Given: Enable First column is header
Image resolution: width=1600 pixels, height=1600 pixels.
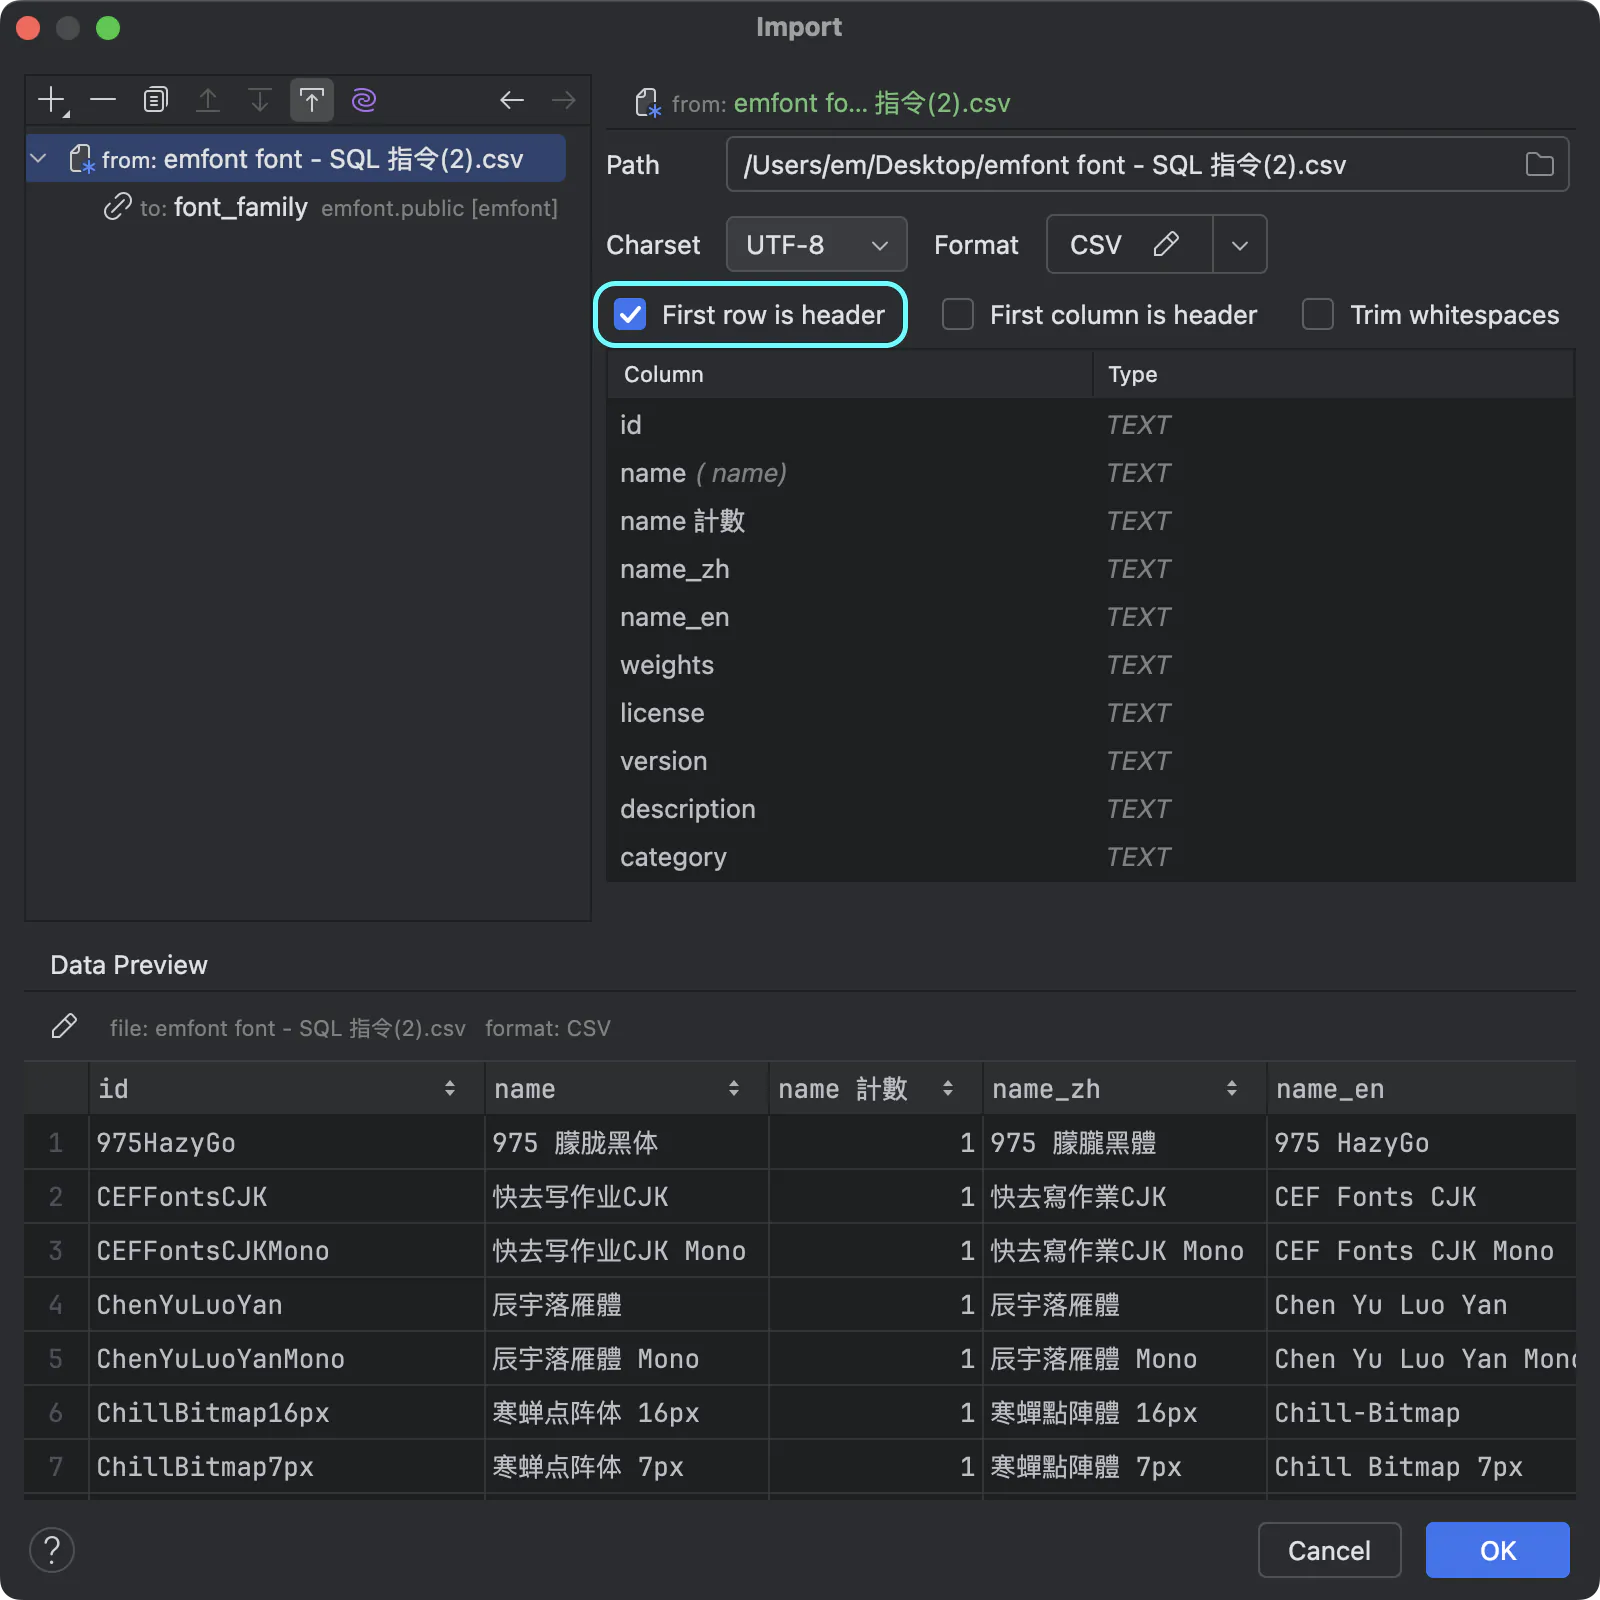Looking at the screenshot, I should pyautogui.click(x=958, y=315).
